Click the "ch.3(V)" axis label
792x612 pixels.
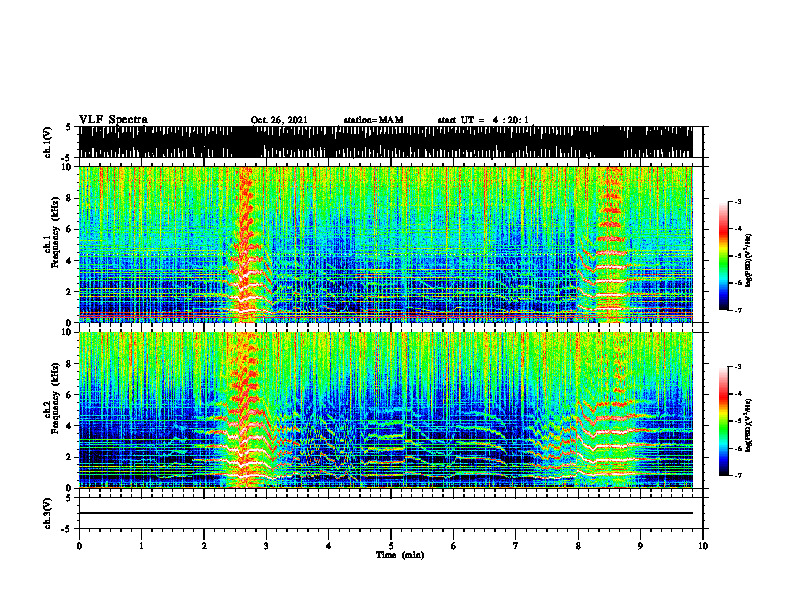pos(48,513)
